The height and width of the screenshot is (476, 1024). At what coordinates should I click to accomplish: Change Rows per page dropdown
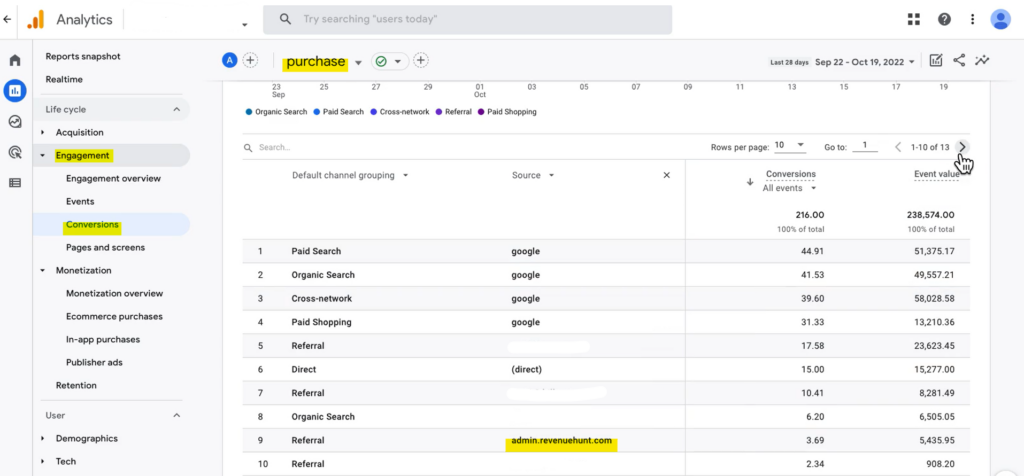point(790,146)
